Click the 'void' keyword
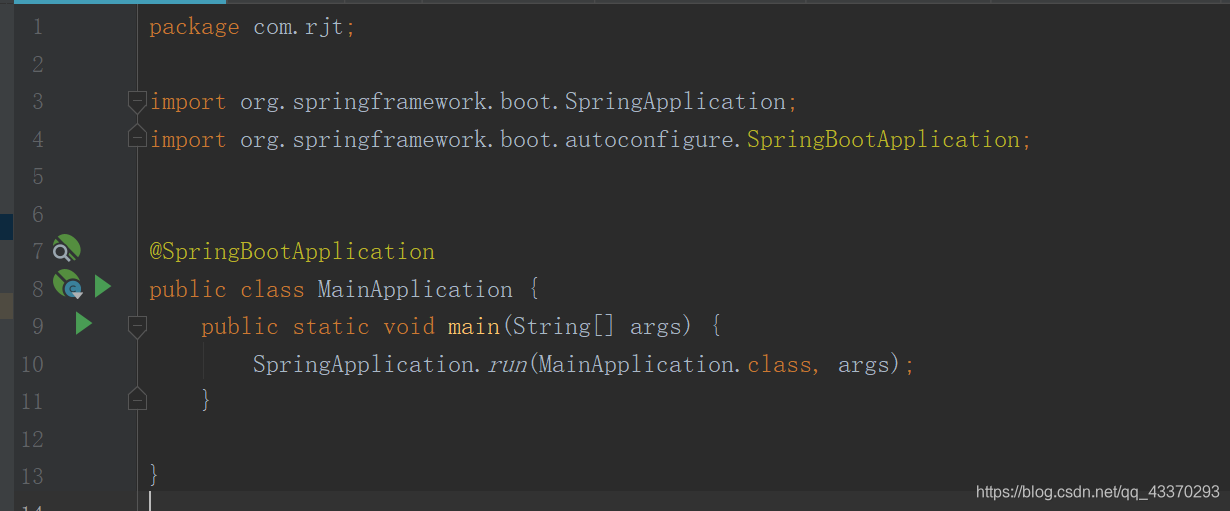 [x=409, y=326]
